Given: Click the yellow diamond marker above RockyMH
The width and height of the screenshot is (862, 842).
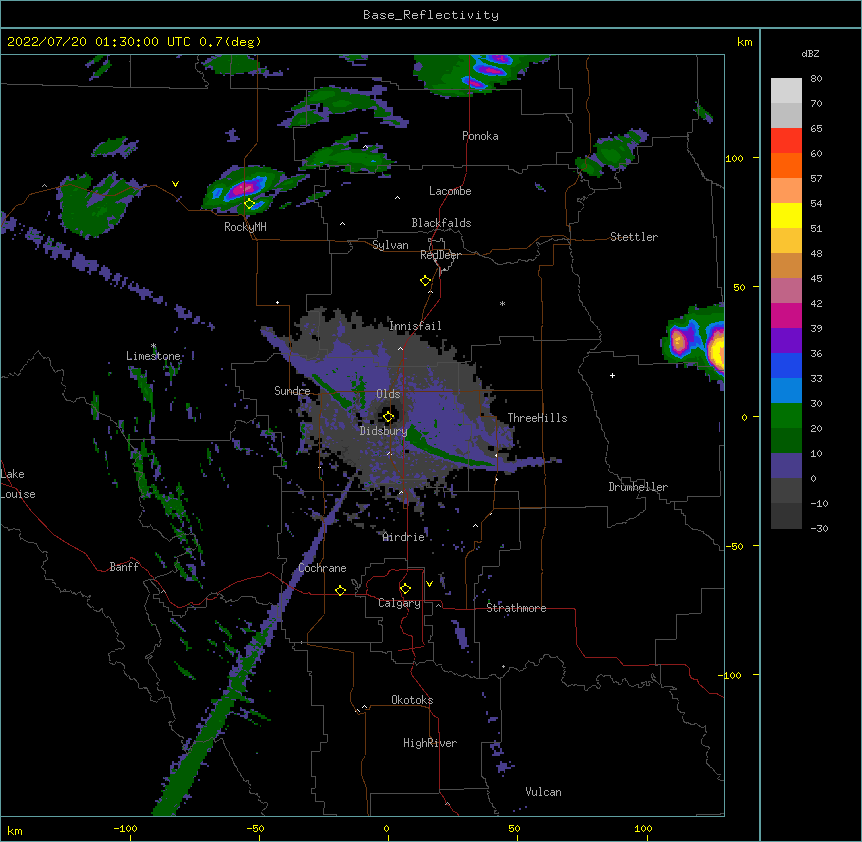Looking at the screenshot, I should point(250,204).
